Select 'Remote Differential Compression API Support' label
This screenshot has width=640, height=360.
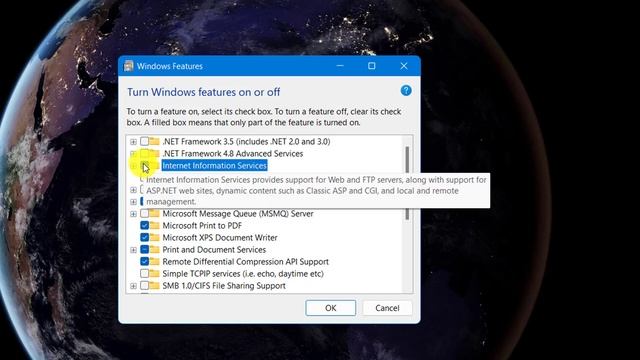click(x=245, y=261)
